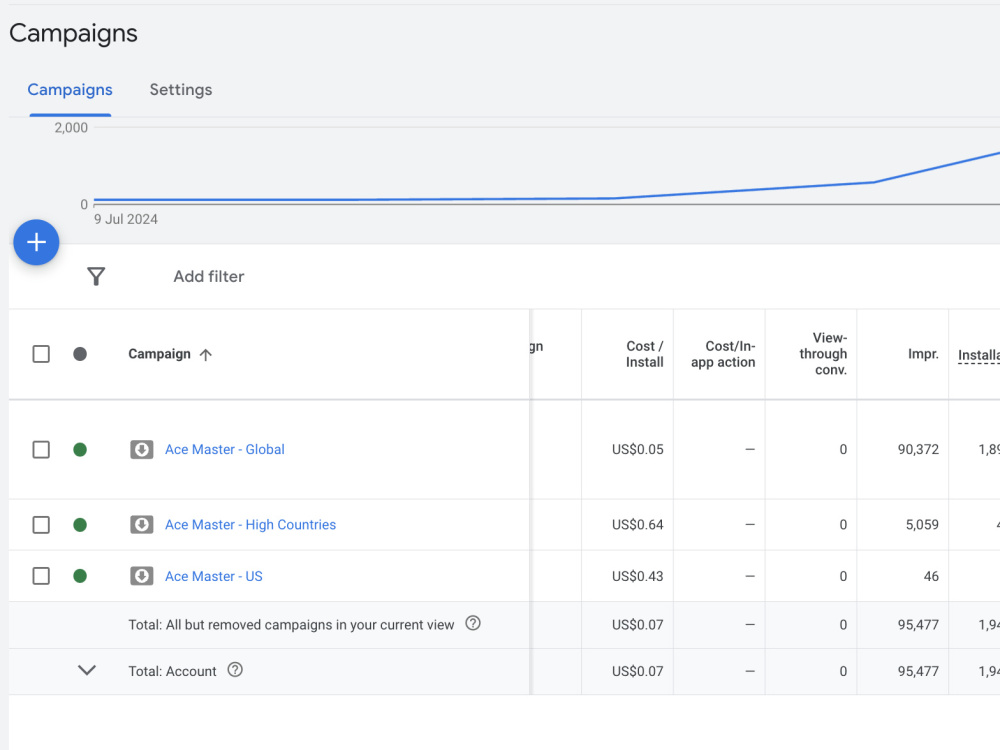
Task: Open the filter funnel icon
Action: click(96, 276)
